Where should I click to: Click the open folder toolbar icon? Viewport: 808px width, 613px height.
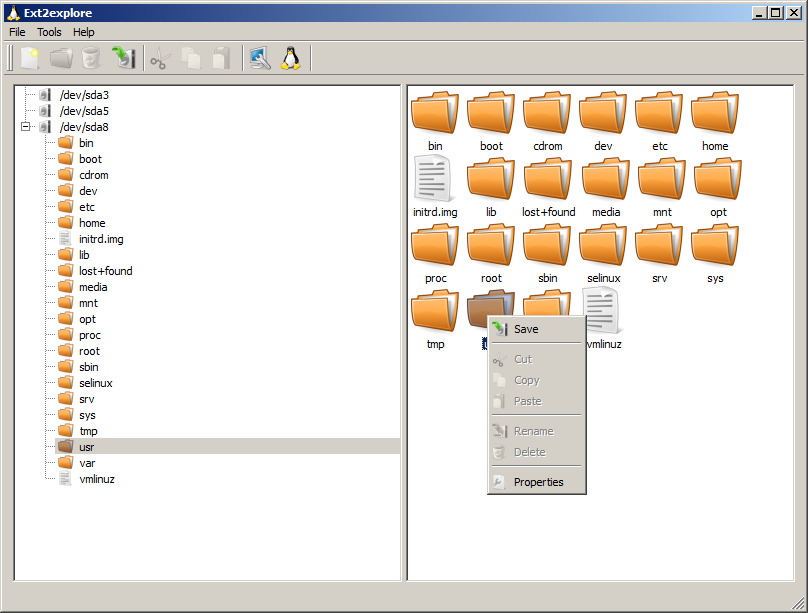61,58
